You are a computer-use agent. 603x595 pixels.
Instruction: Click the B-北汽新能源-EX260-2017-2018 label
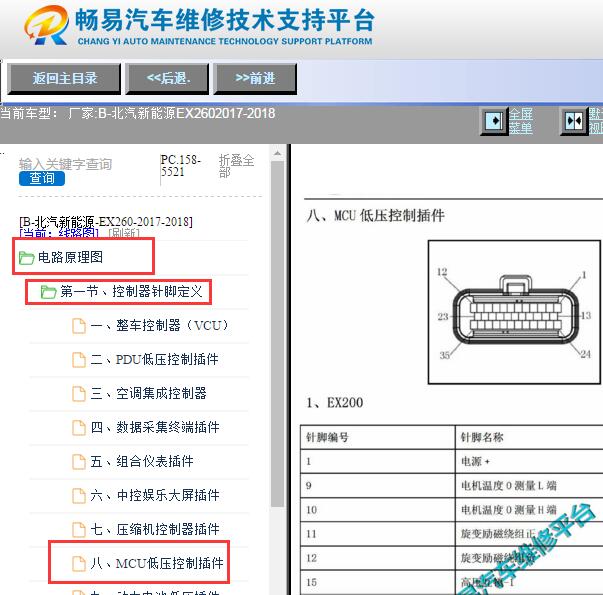(x=106, y=222)
